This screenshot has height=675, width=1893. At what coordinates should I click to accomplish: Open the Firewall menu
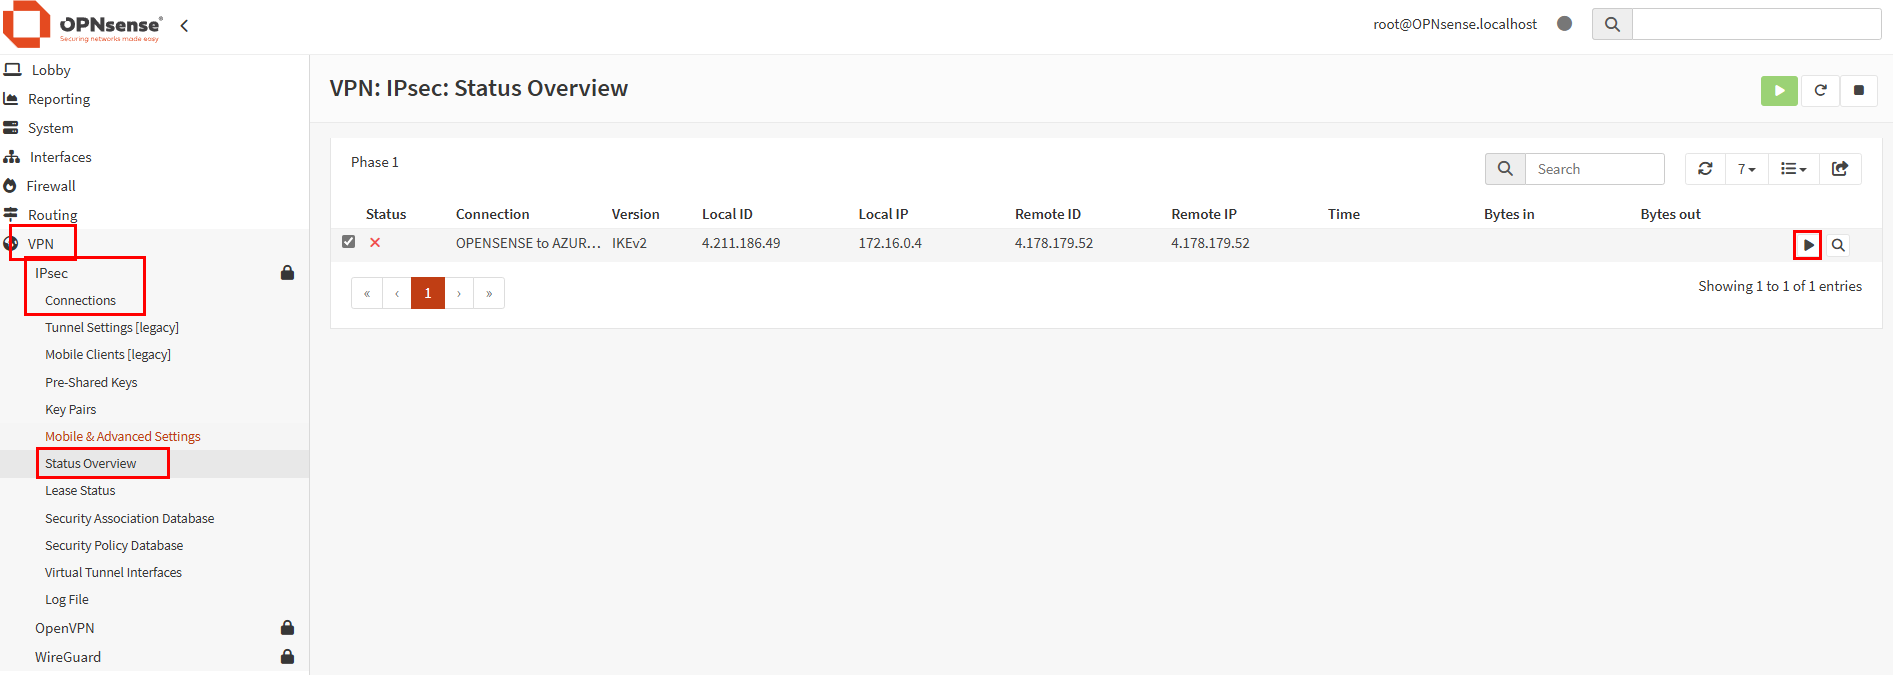51,186
